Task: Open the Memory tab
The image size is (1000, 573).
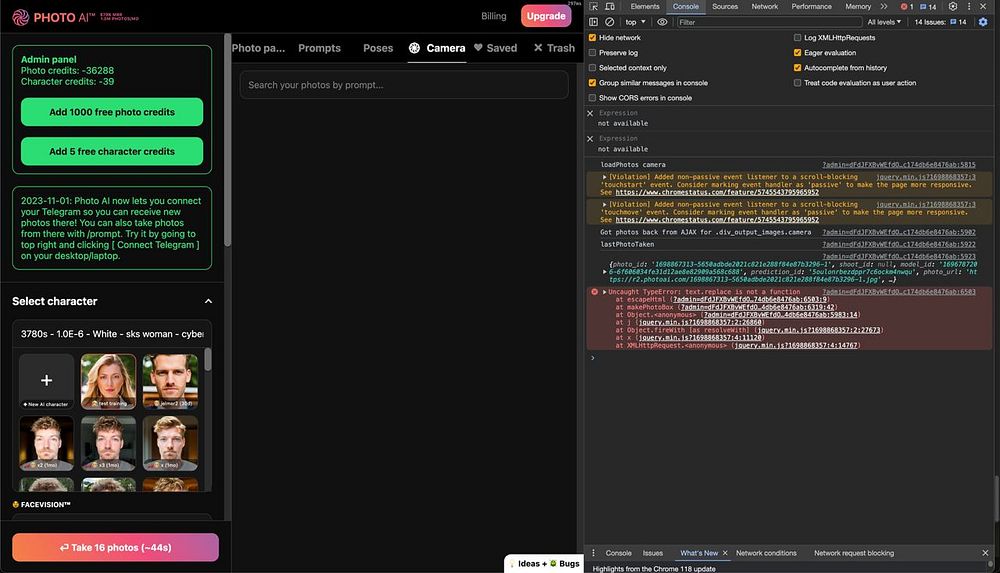Action: click(x=858, y=6)
